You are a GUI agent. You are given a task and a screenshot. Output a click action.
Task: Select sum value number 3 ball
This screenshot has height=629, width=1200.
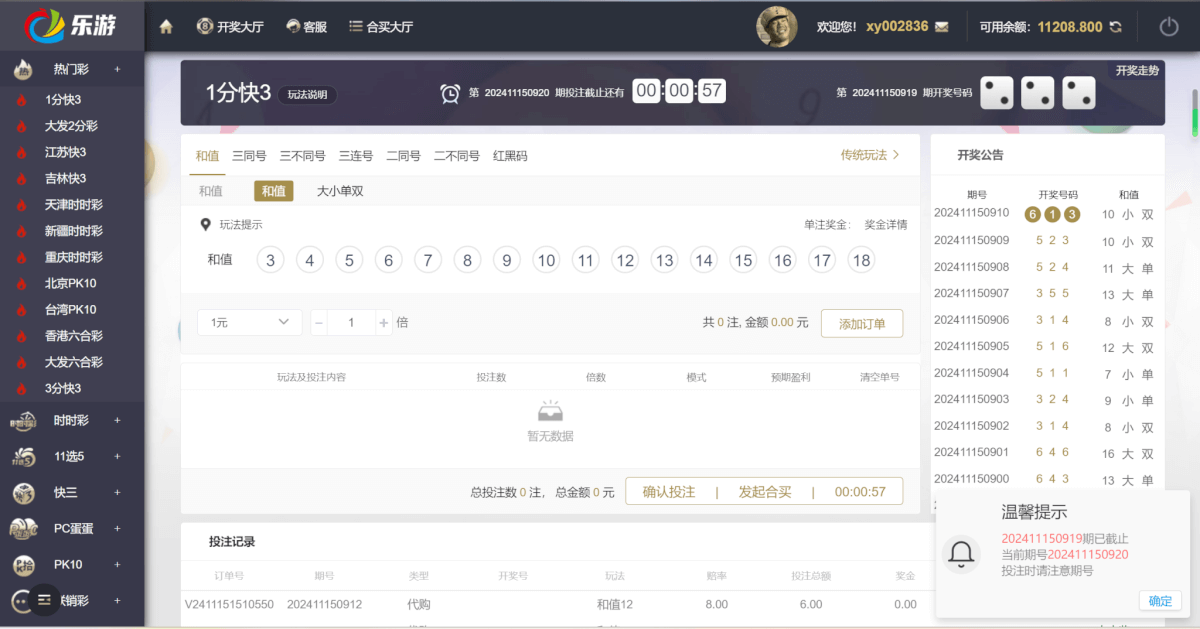(x=270, y=261)
